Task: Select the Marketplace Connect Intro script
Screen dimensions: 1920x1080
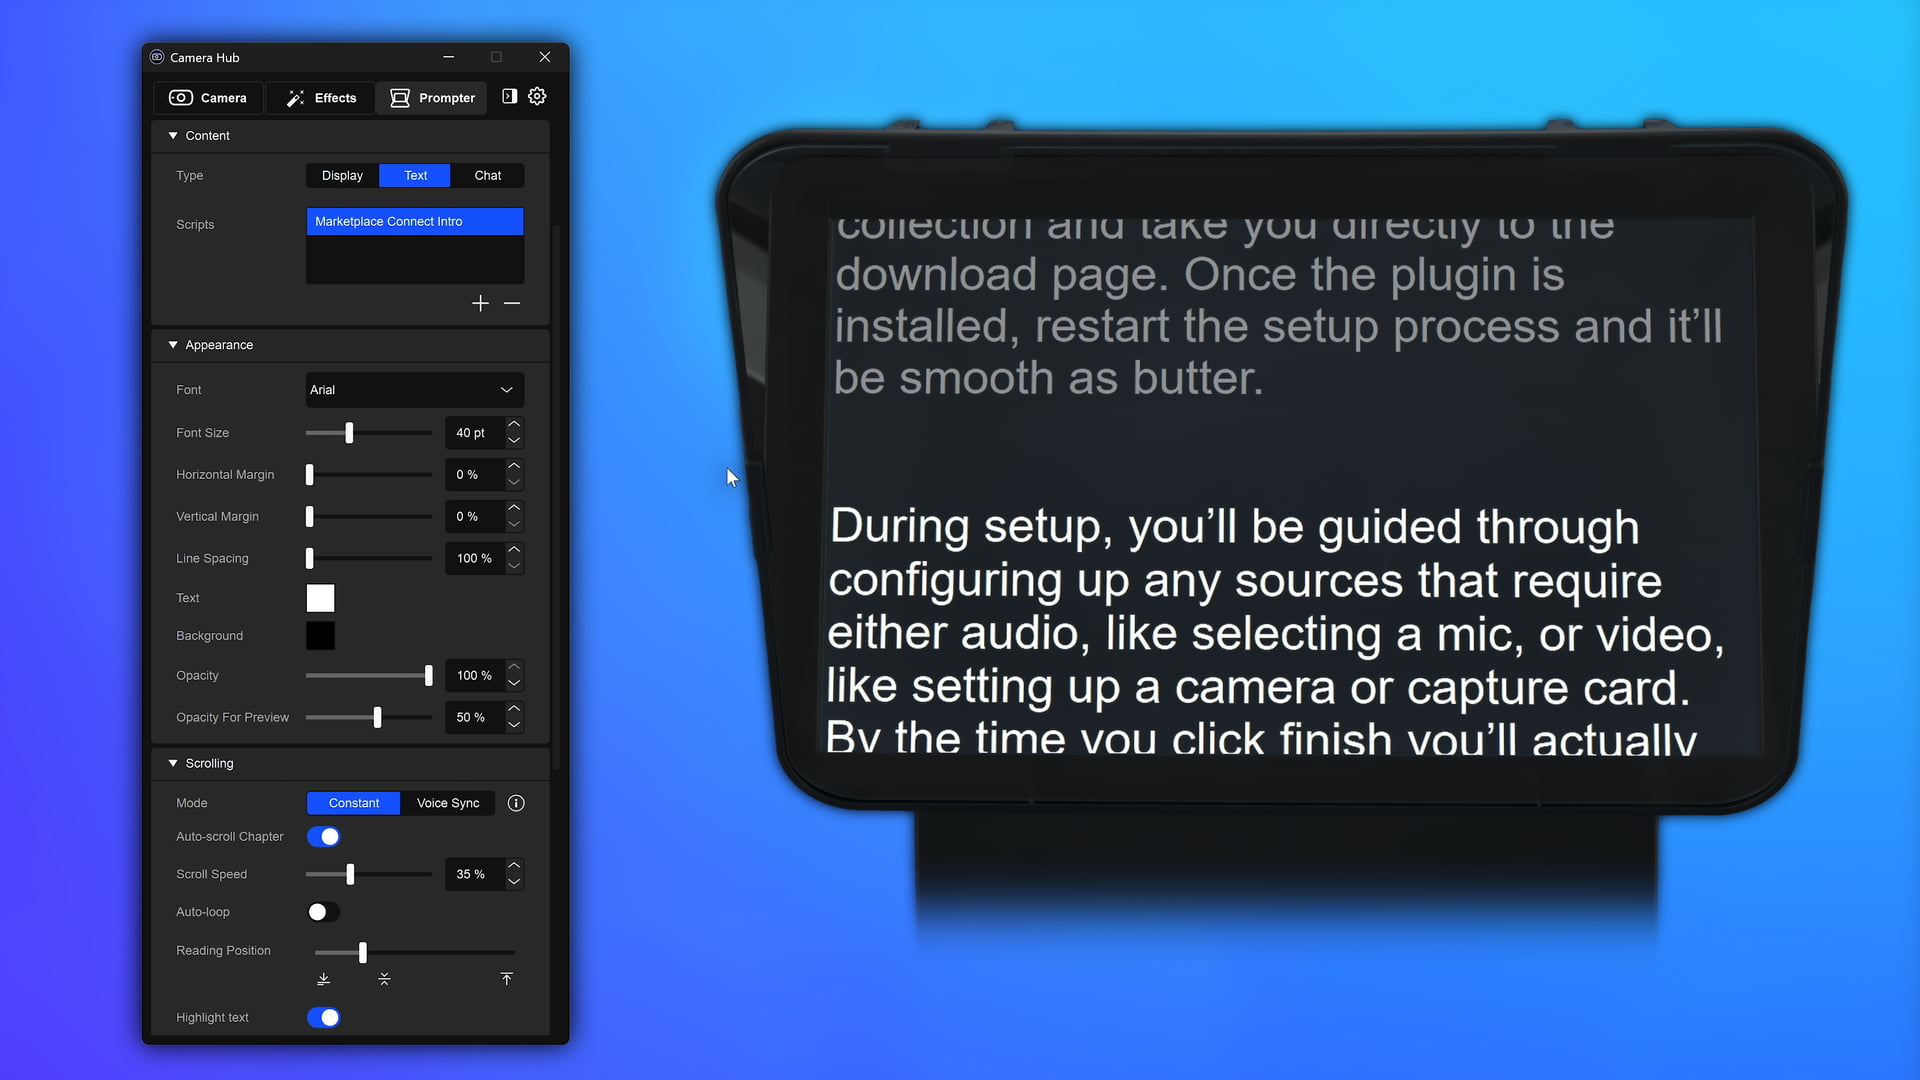Action: tap(415, 221)
